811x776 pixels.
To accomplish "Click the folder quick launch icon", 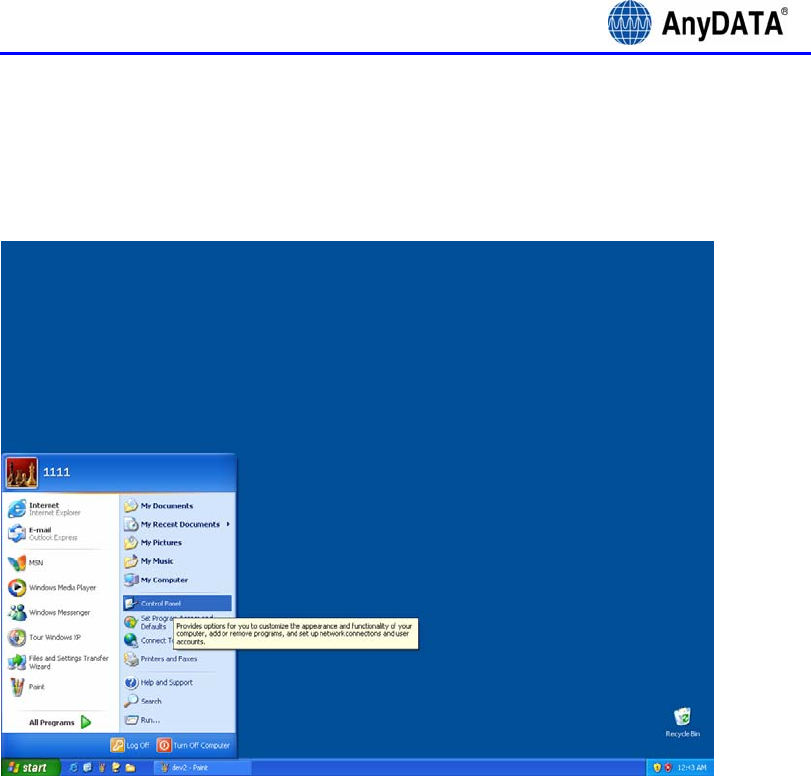I will pos(130,768).
